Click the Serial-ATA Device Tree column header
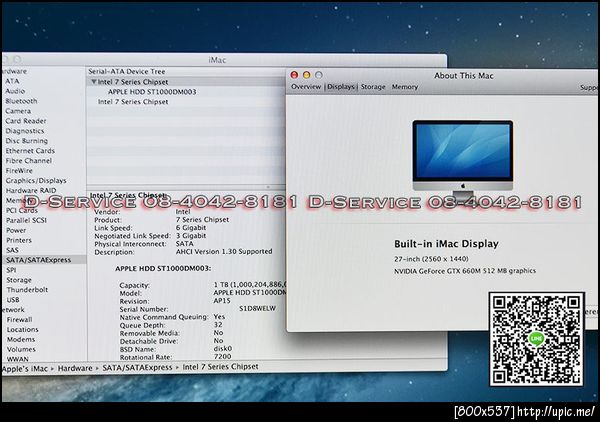The height and width of the screenshot is (422, 600). click(127, 72)
